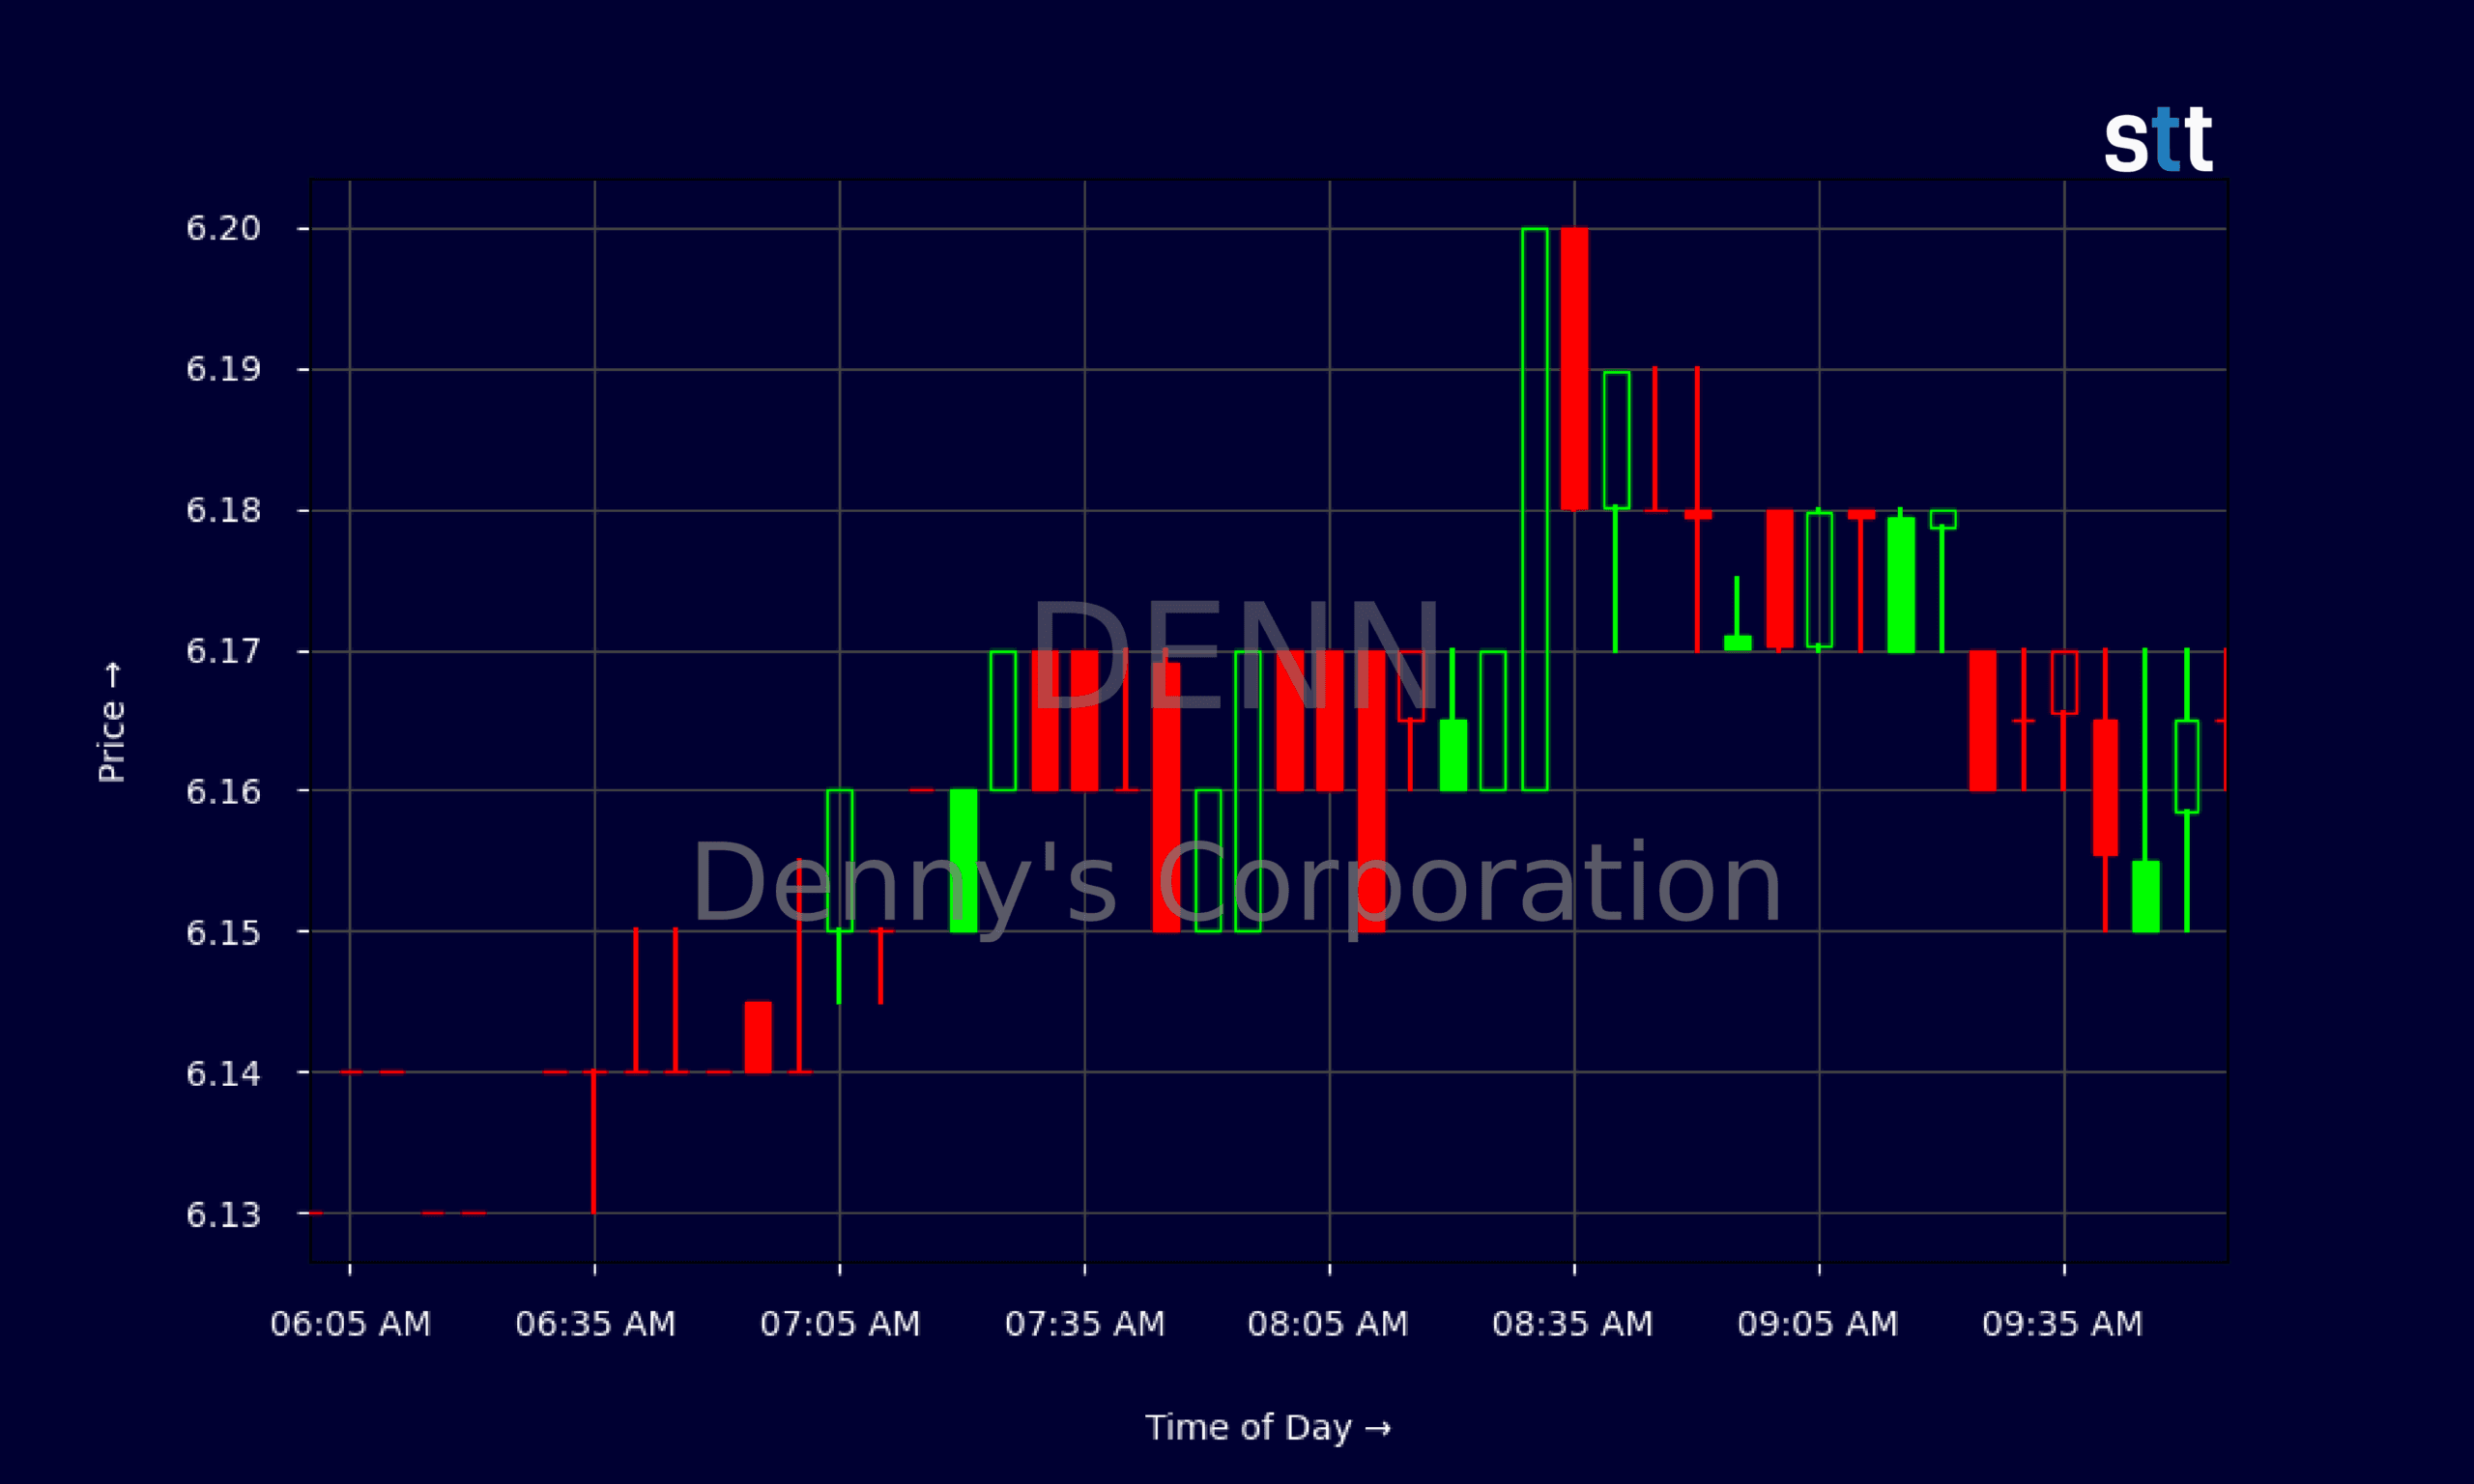Viewport: 2474px width, 1484px height.
Task: Click the red candle falling from 6.20
Action: point(1574,369)
